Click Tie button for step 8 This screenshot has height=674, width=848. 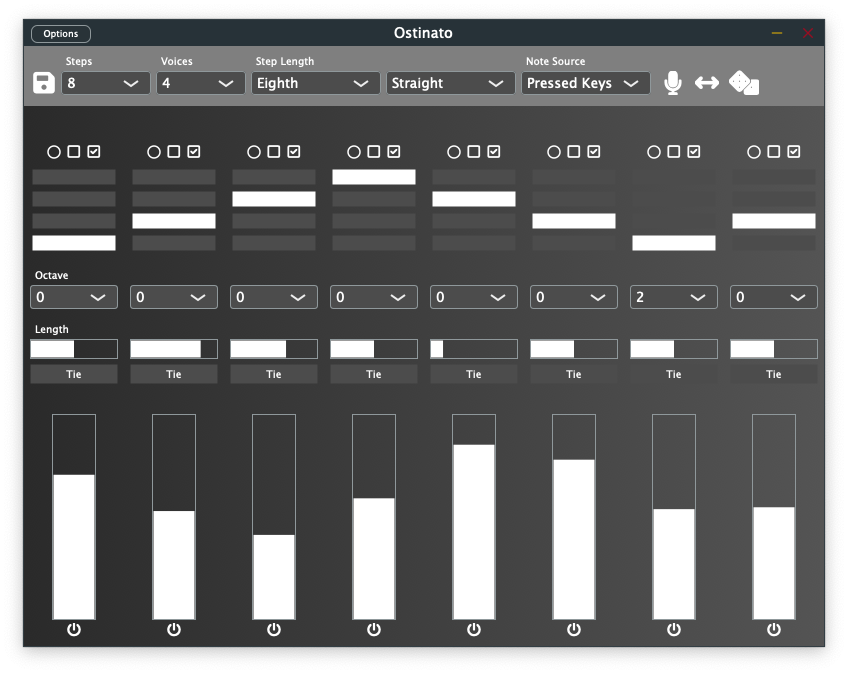tap(774, 374)
